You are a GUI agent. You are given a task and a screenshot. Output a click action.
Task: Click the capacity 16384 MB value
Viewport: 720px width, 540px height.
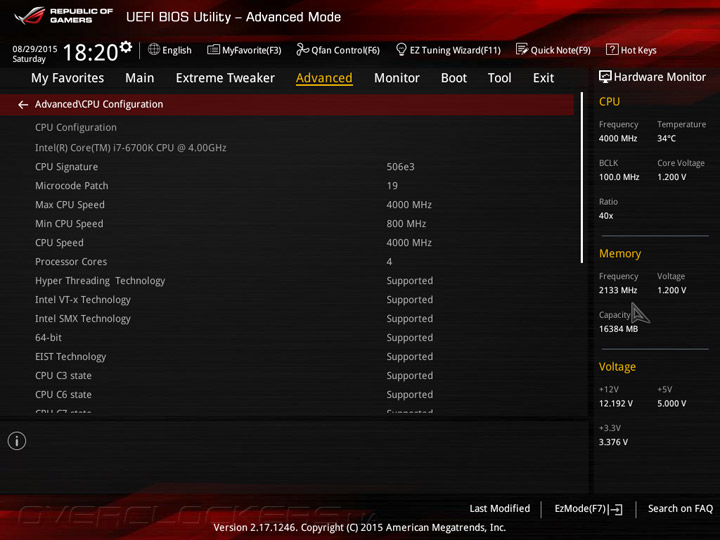pos(619,329)
